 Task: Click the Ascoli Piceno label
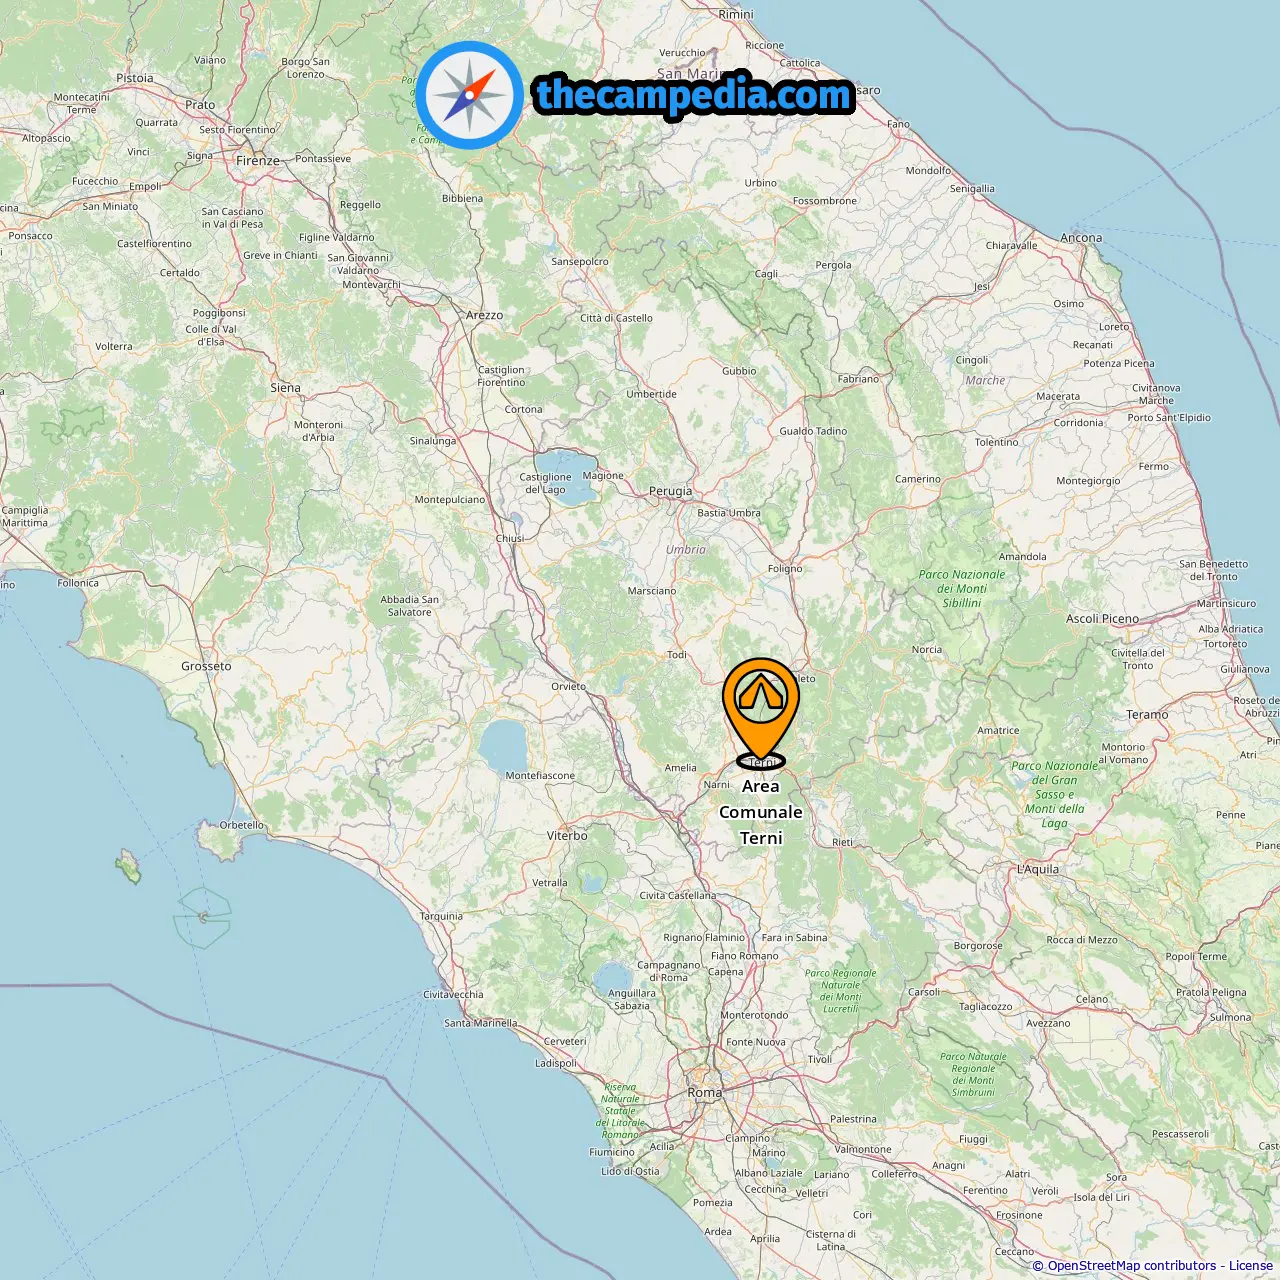point(1102,619)
